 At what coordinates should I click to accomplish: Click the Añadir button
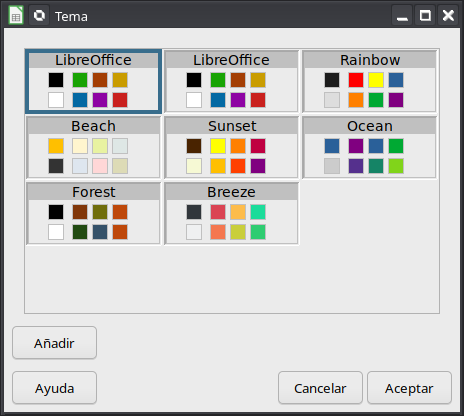[54, 343]
